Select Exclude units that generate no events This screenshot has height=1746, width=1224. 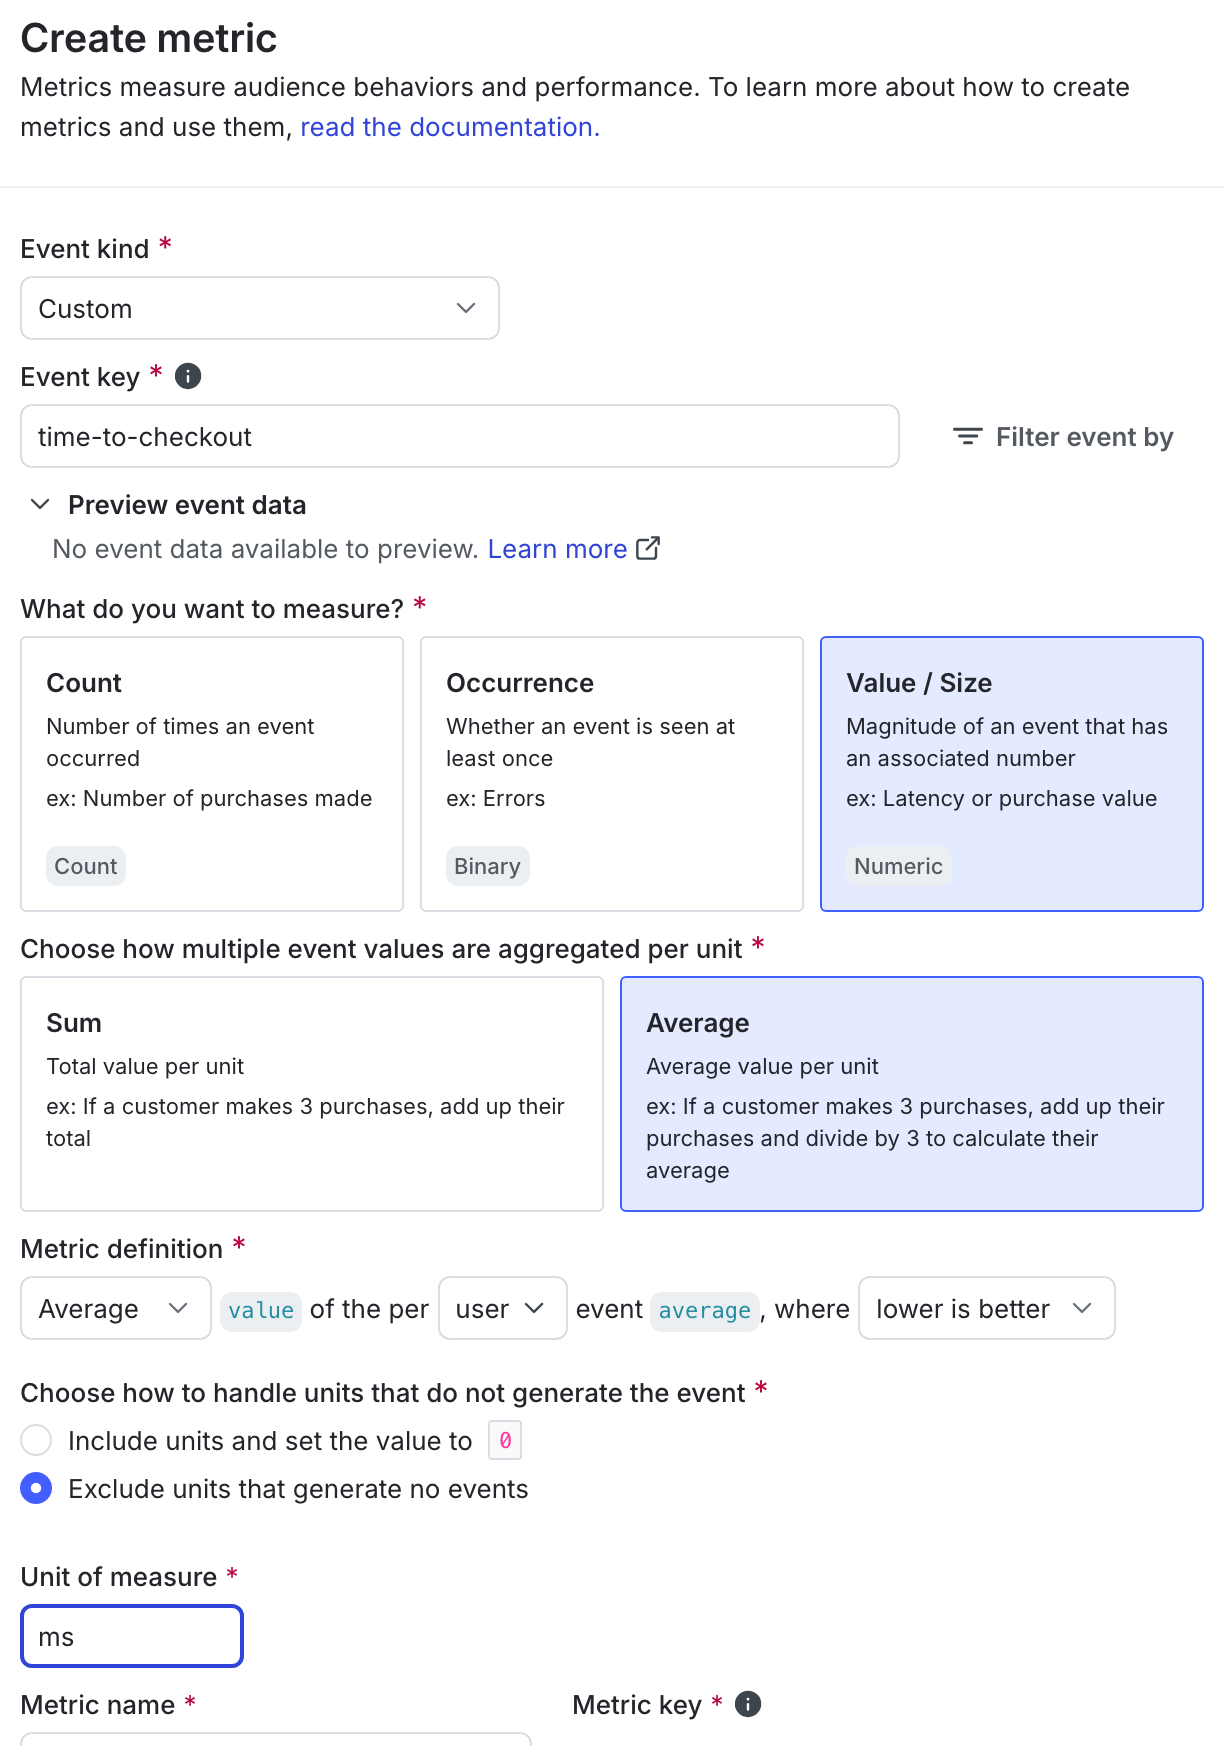(36, 1488)
